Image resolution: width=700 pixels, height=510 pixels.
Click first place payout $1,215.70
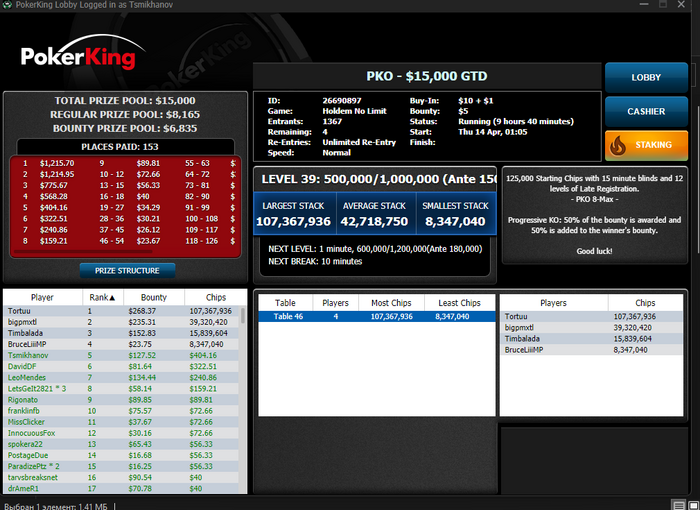tap(57, 163)
